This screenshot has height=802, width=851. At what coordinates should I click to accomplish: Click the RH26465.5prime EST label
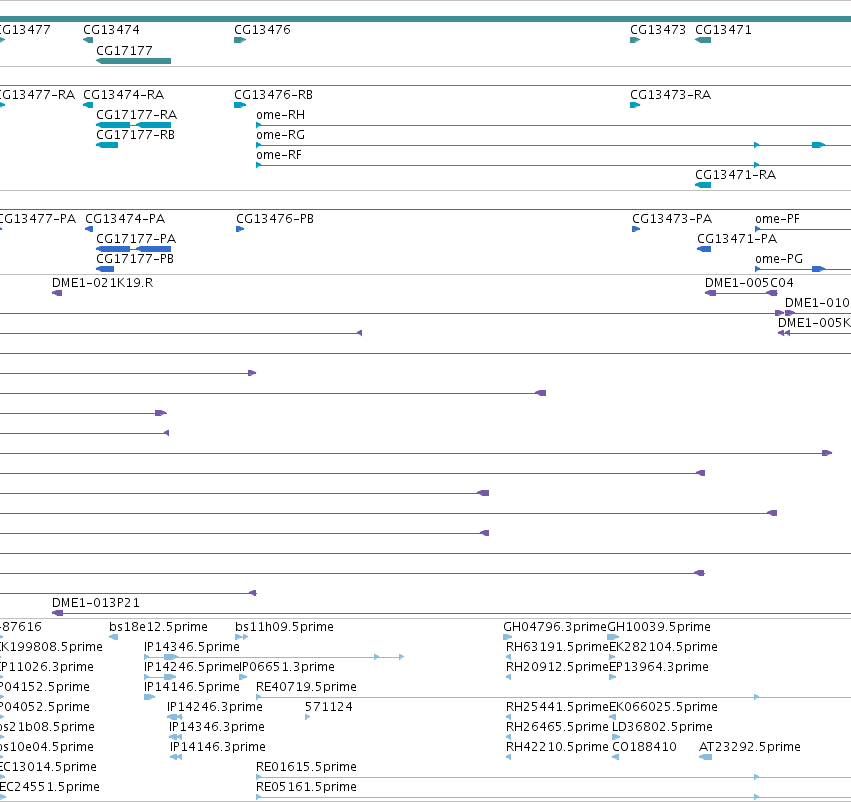pyautogui.click(x=557, y=728)
